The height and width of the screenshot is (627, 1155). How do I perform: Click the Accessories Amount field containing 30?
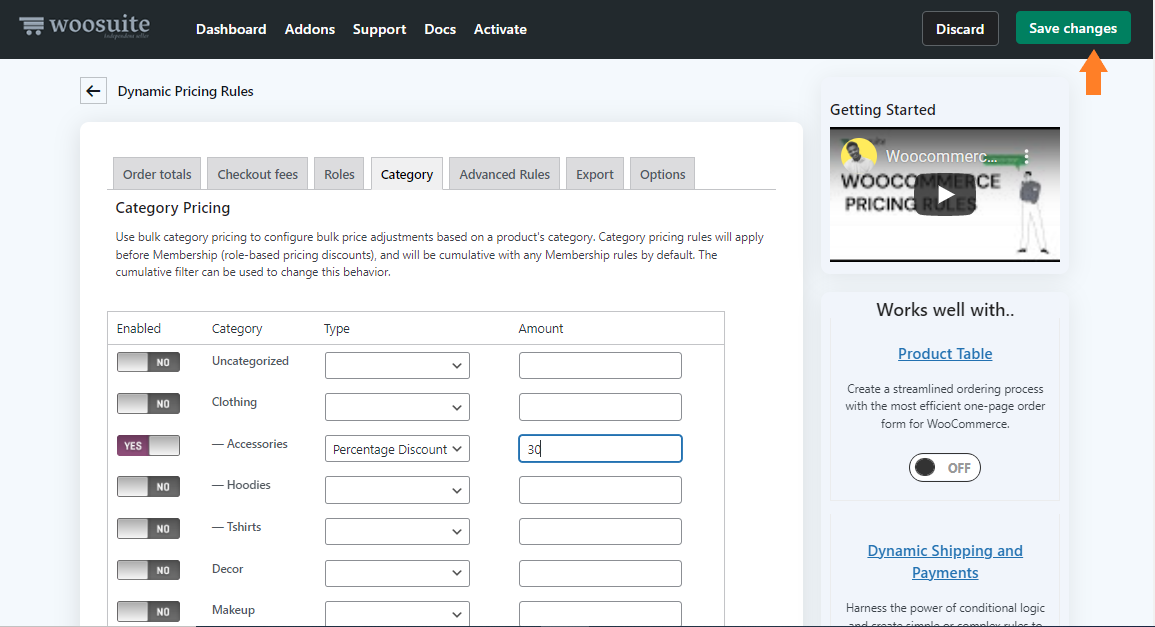point(600,449)
